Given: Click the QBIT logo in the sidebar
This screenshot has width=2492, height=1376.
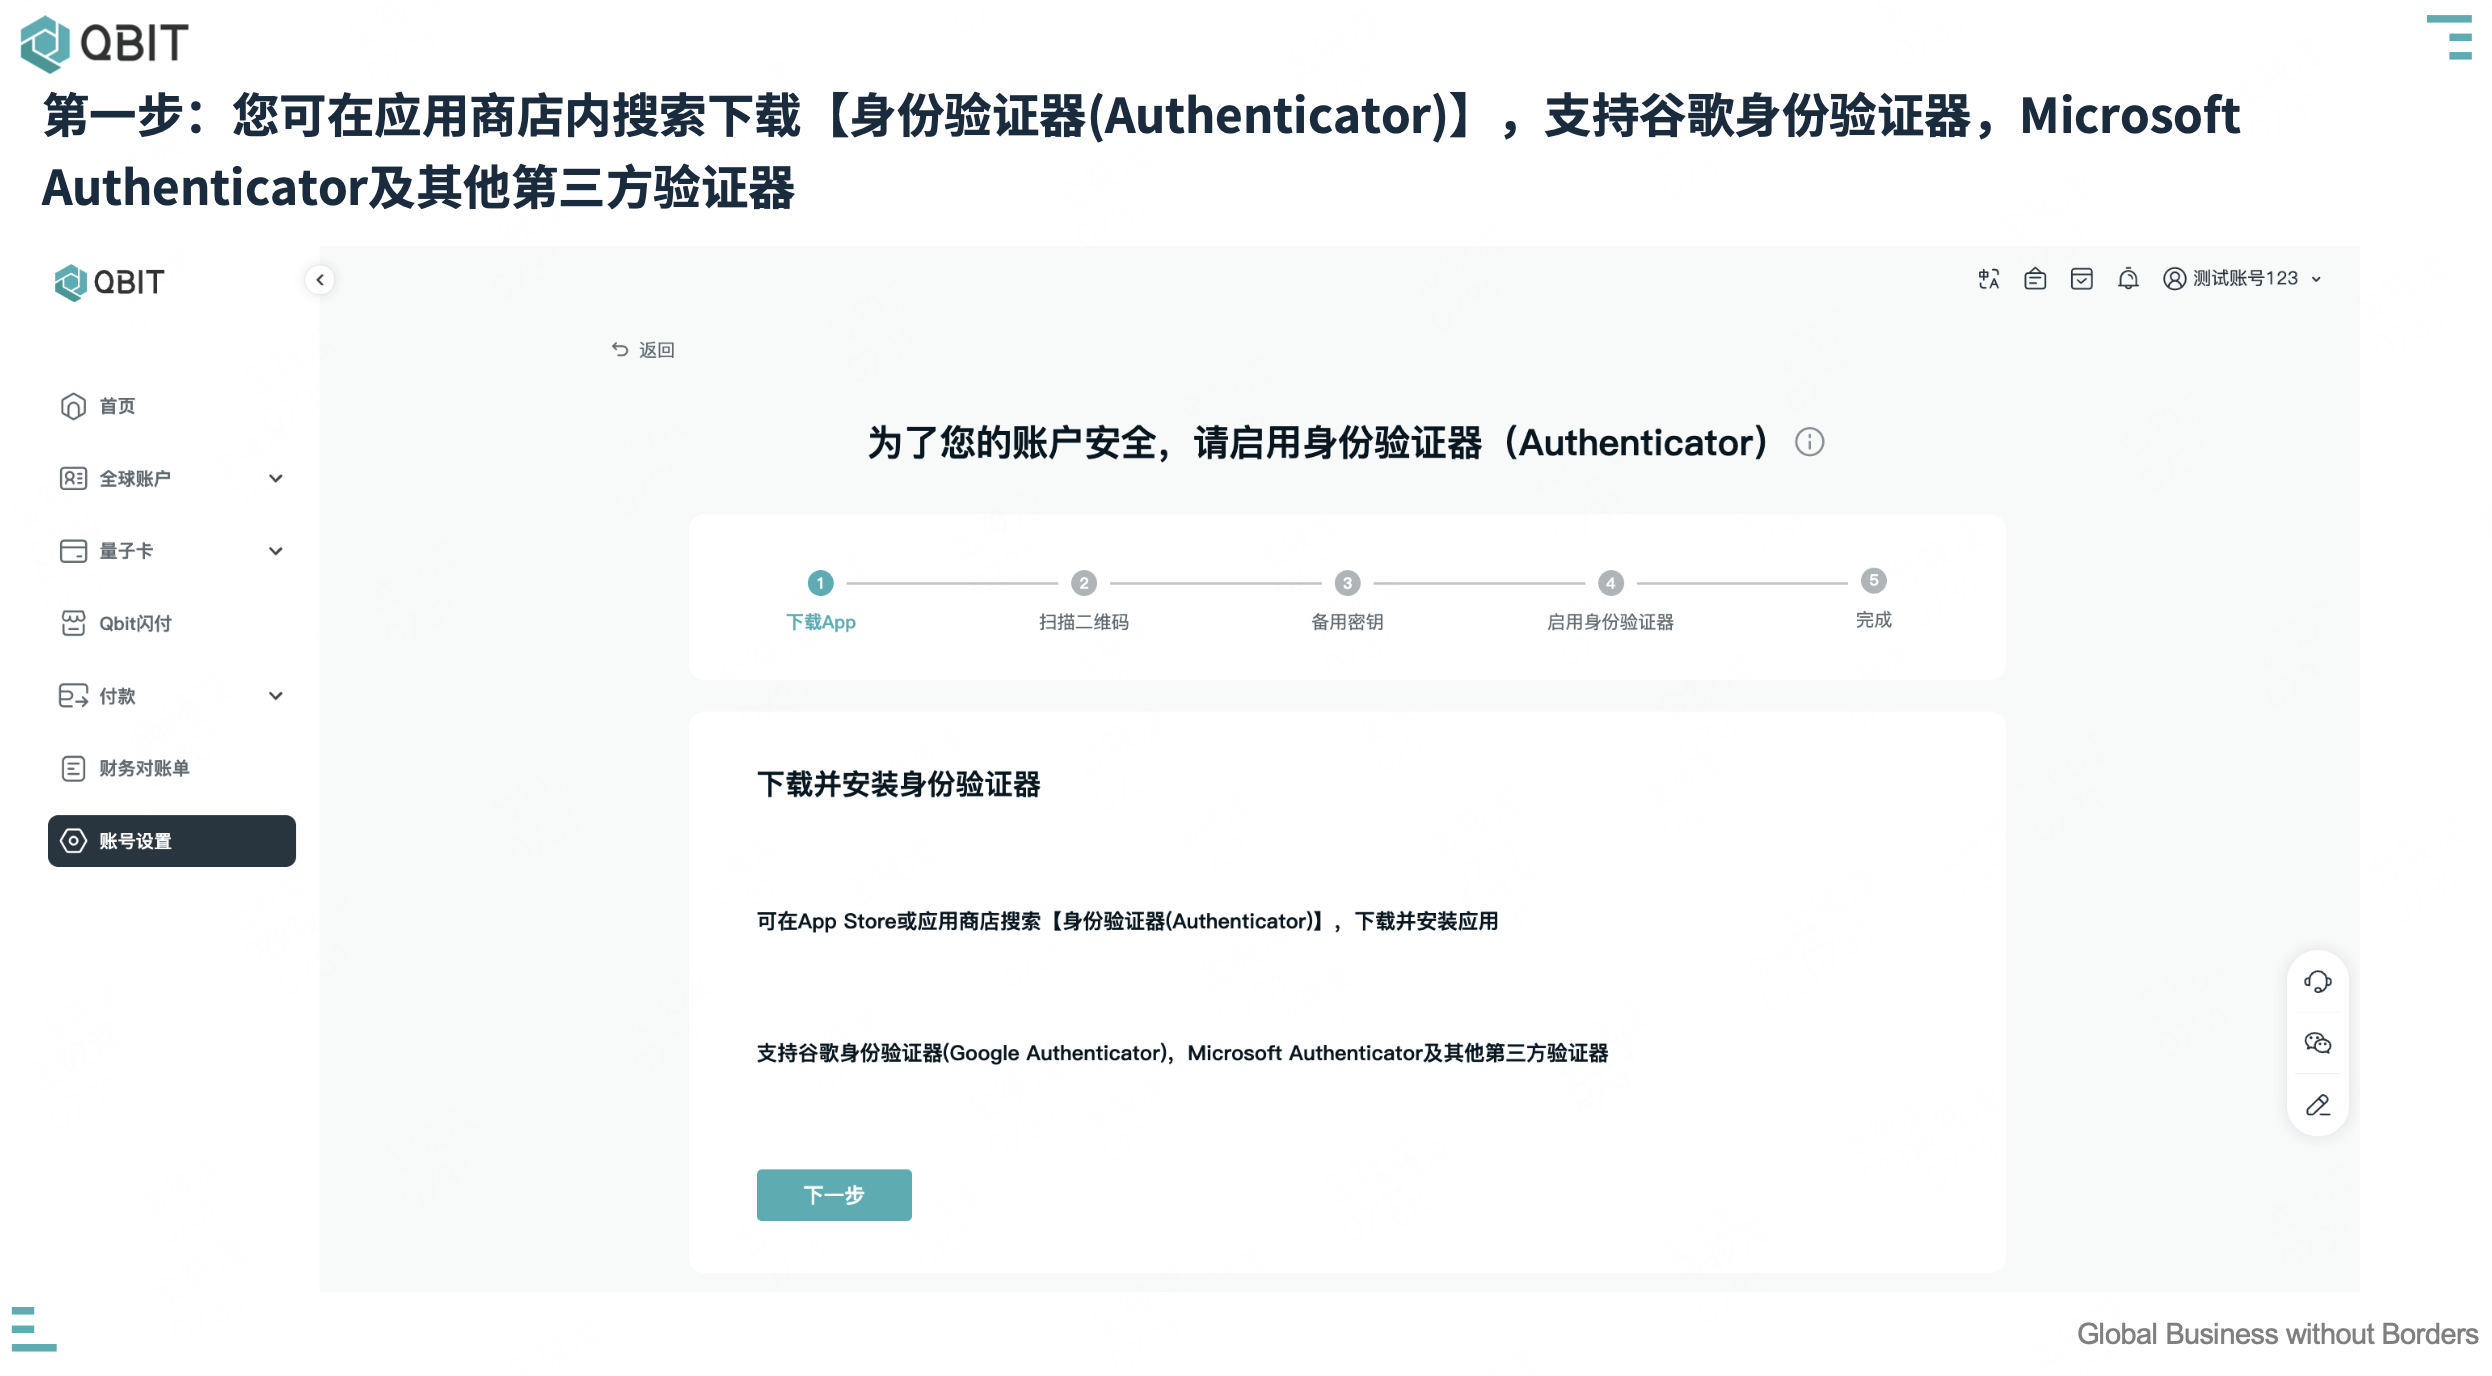Looking at the screenshot, I should 109,283.
